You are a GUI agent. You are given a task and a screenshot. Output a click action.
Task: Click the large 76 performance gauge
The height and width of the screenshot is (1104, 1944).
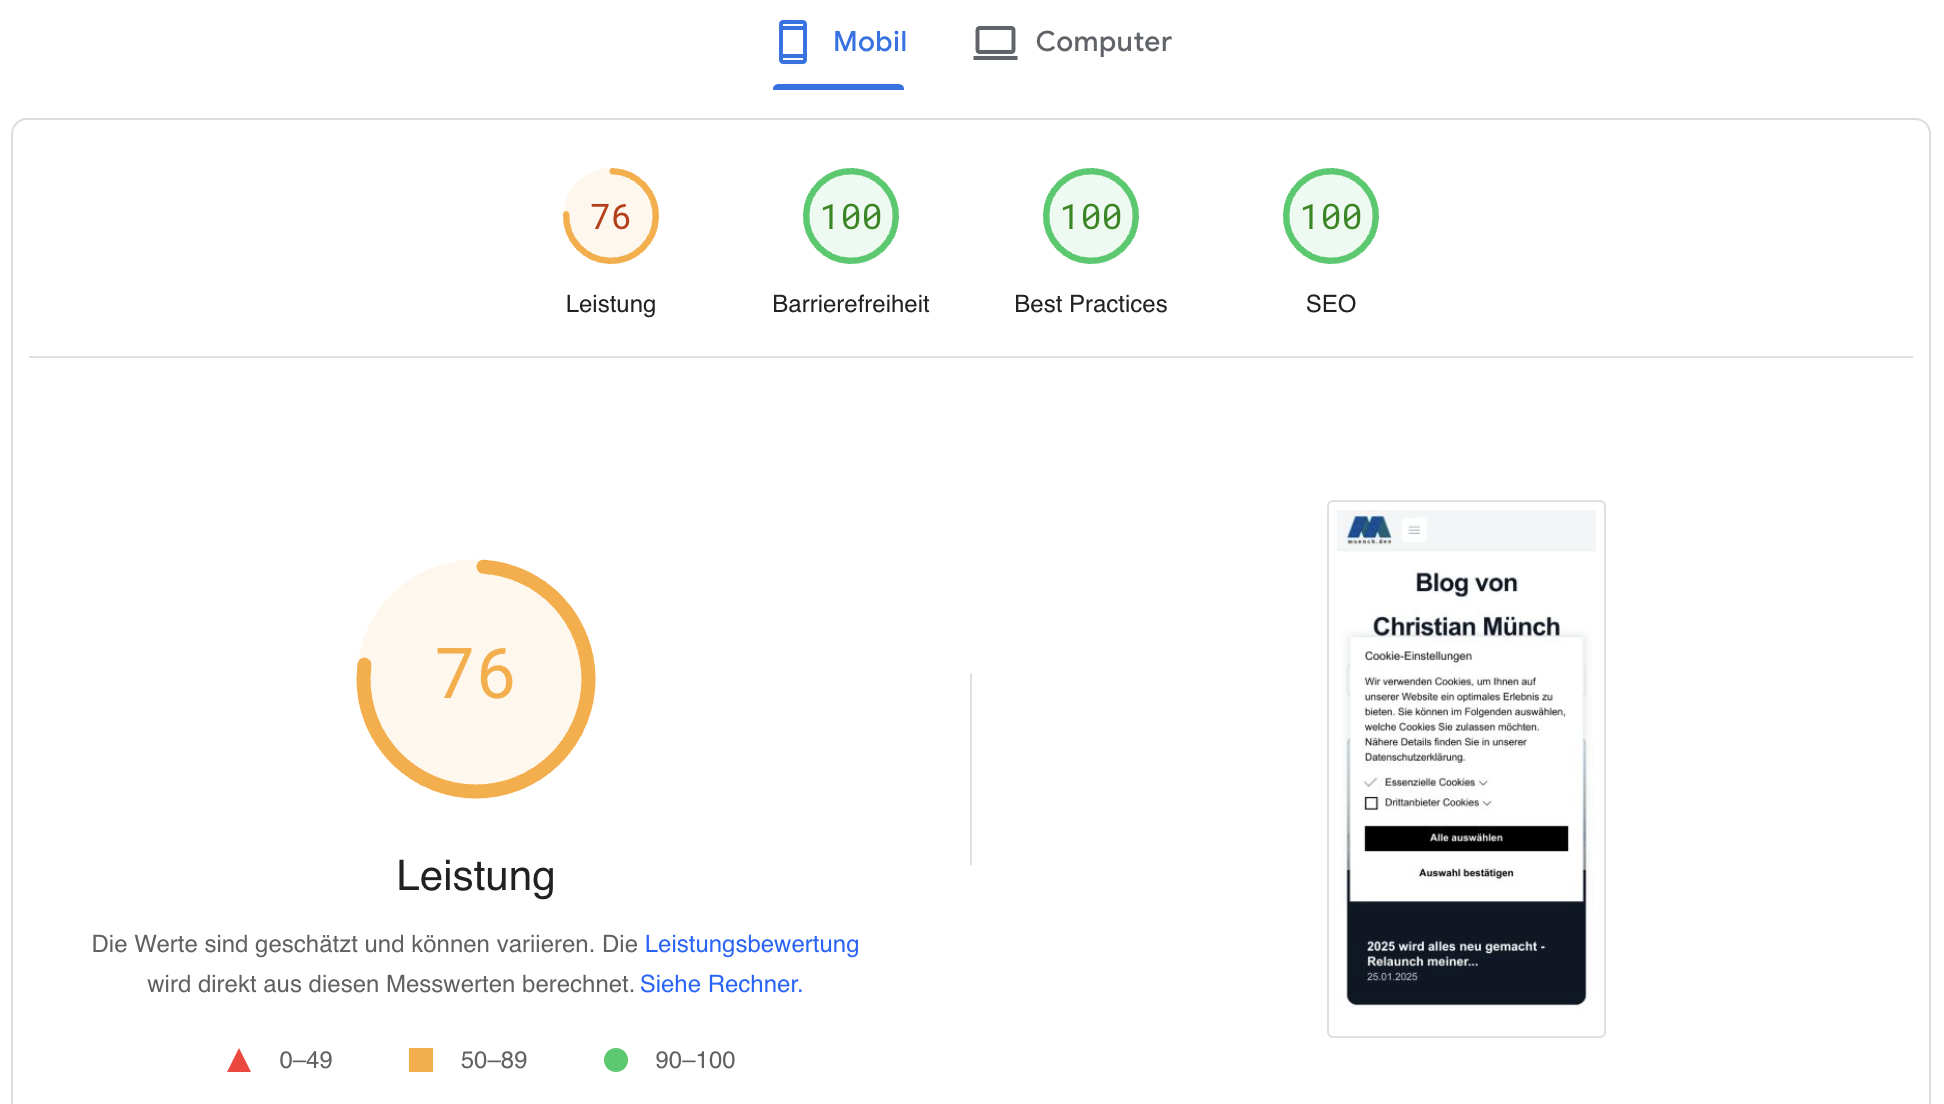pyautogui.click(x=476, y=679)
